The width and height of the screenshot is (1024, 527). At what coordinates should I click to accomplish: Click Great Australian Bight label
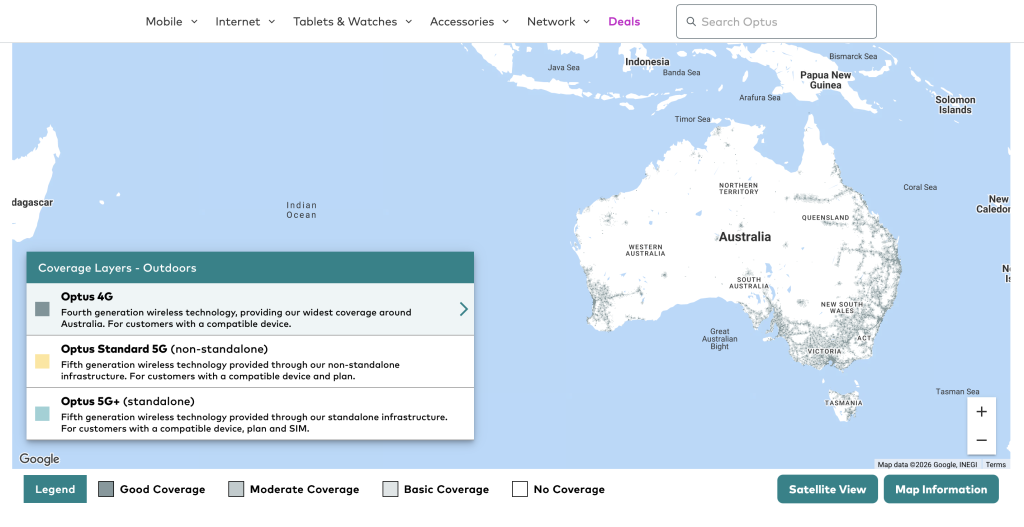pos(720,339)
